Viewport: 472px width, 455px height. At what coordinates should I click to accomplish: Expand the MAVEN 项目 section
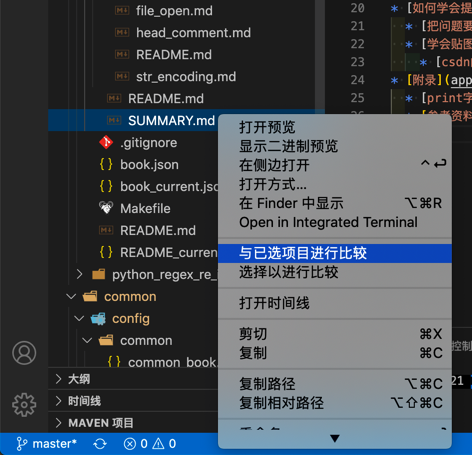coord(59,423)
